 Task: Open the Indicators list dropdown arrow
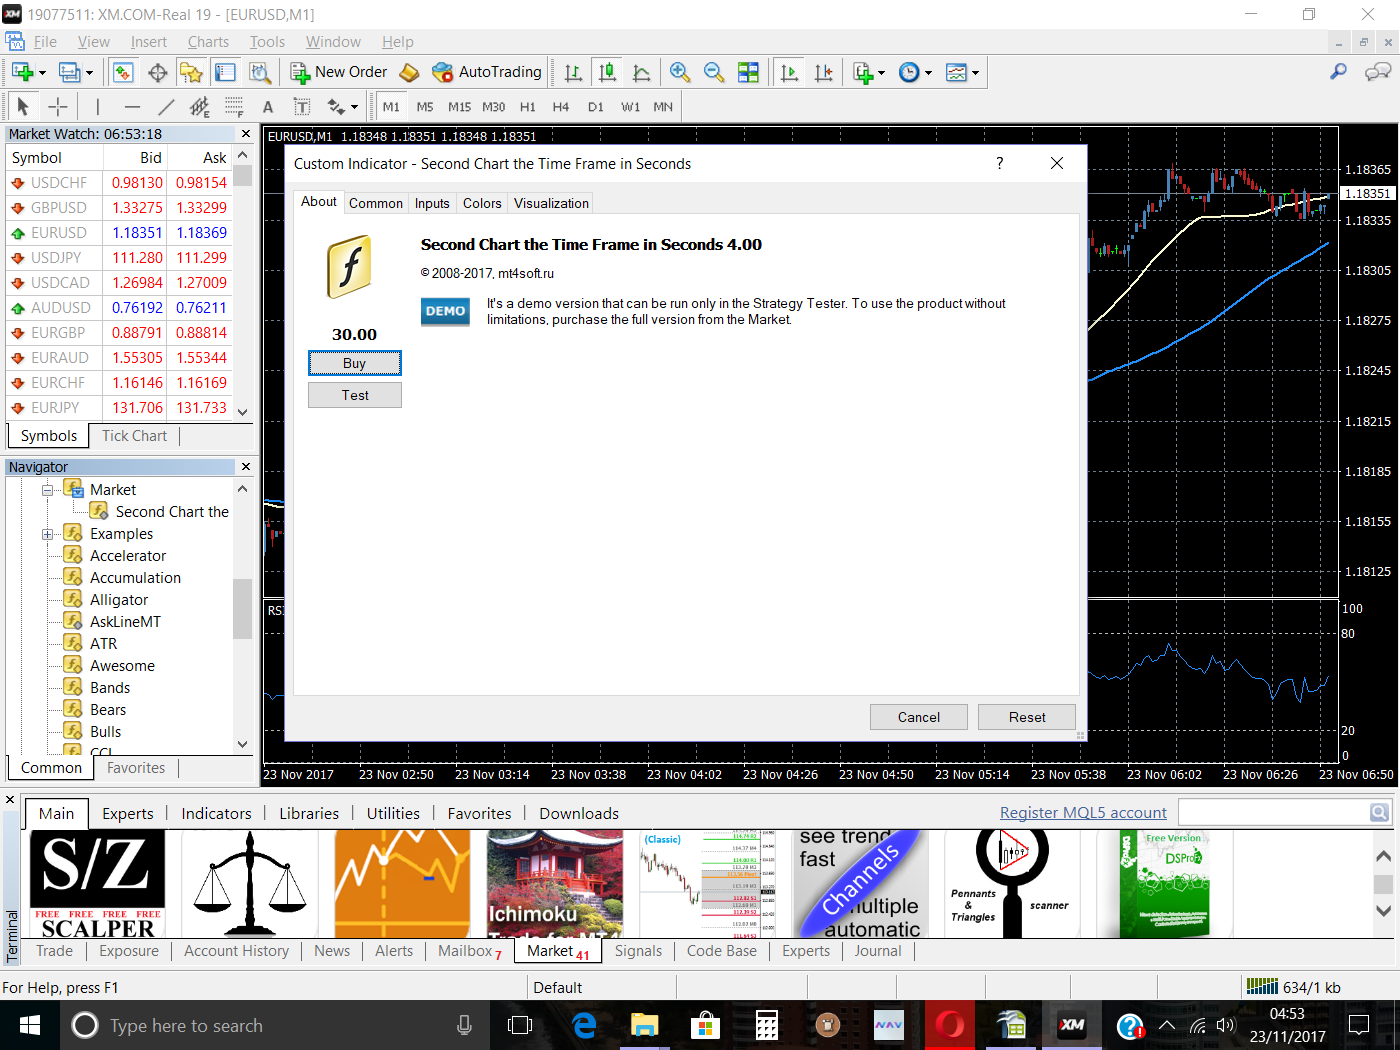(x=881, y=73)
